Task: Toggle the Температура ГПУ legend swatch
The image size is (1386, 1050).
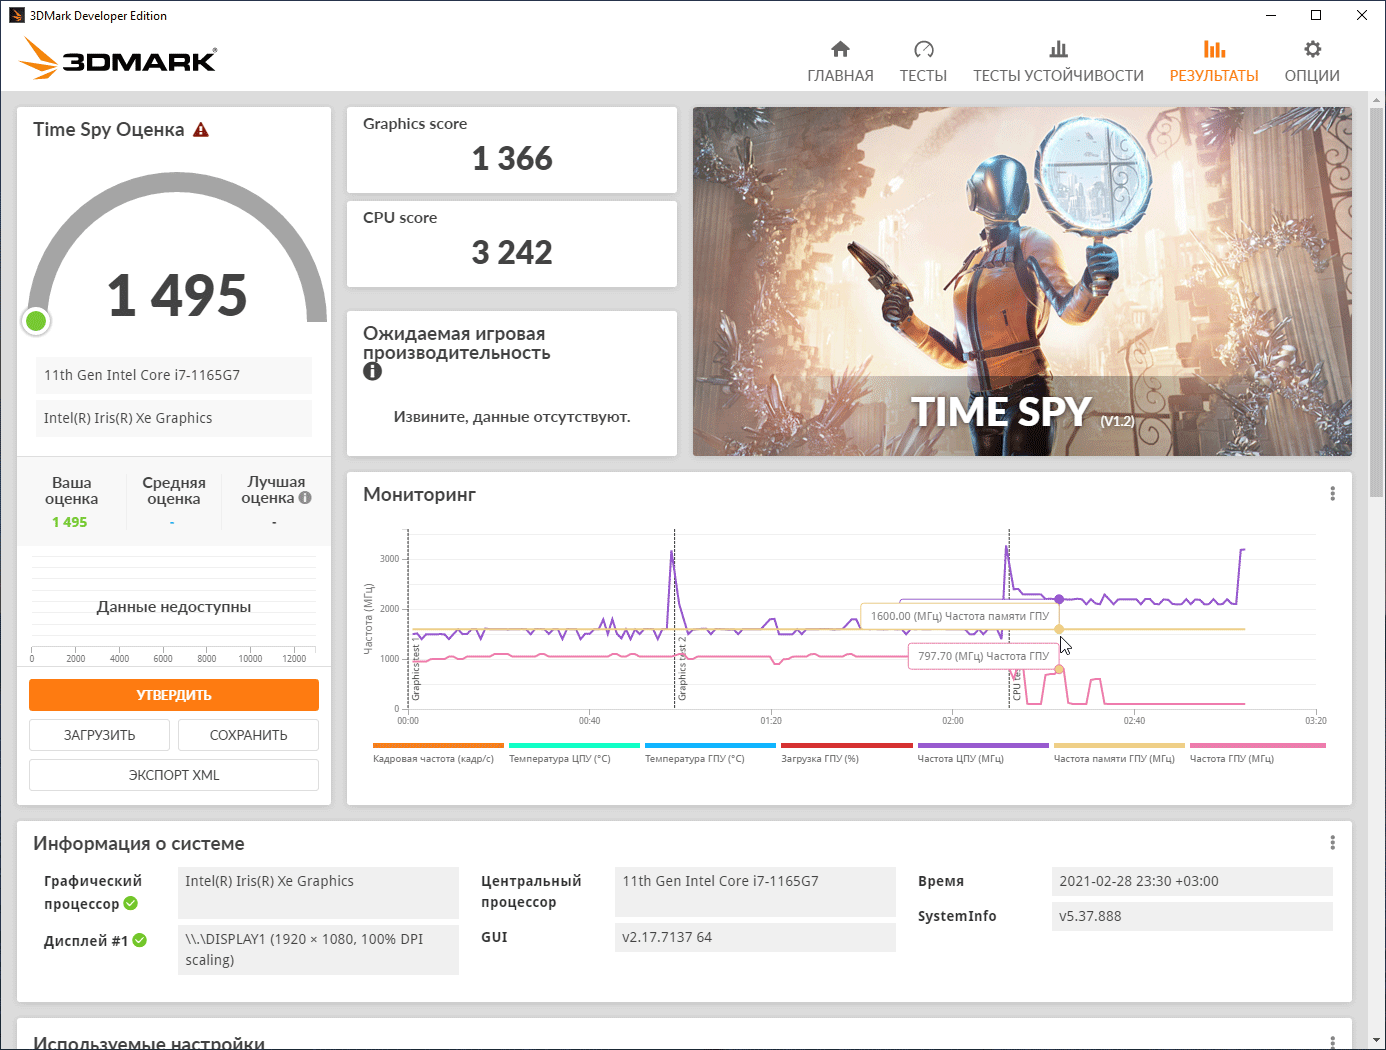Action: tap(710, 745)
